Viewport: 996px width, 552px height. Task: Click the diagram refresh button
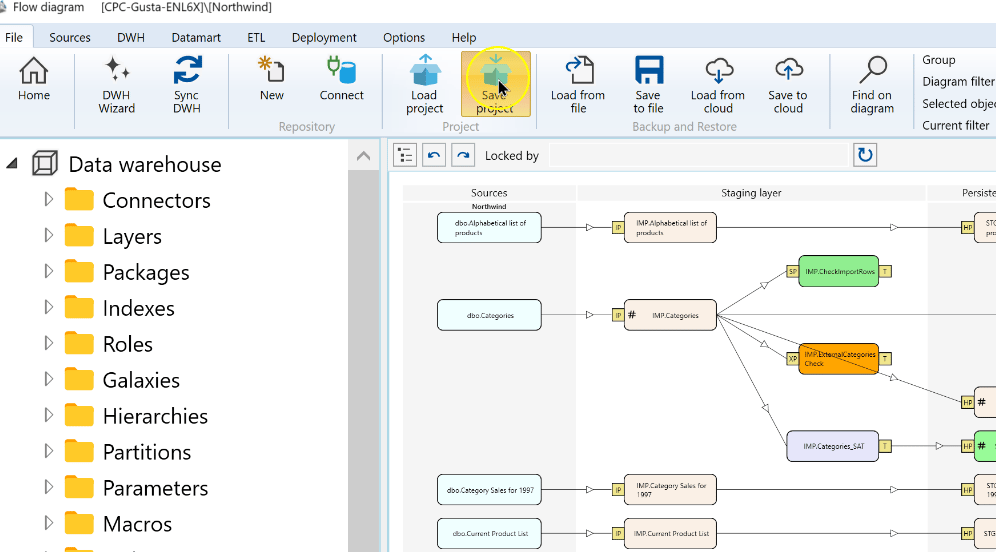(x=865, y=155)
